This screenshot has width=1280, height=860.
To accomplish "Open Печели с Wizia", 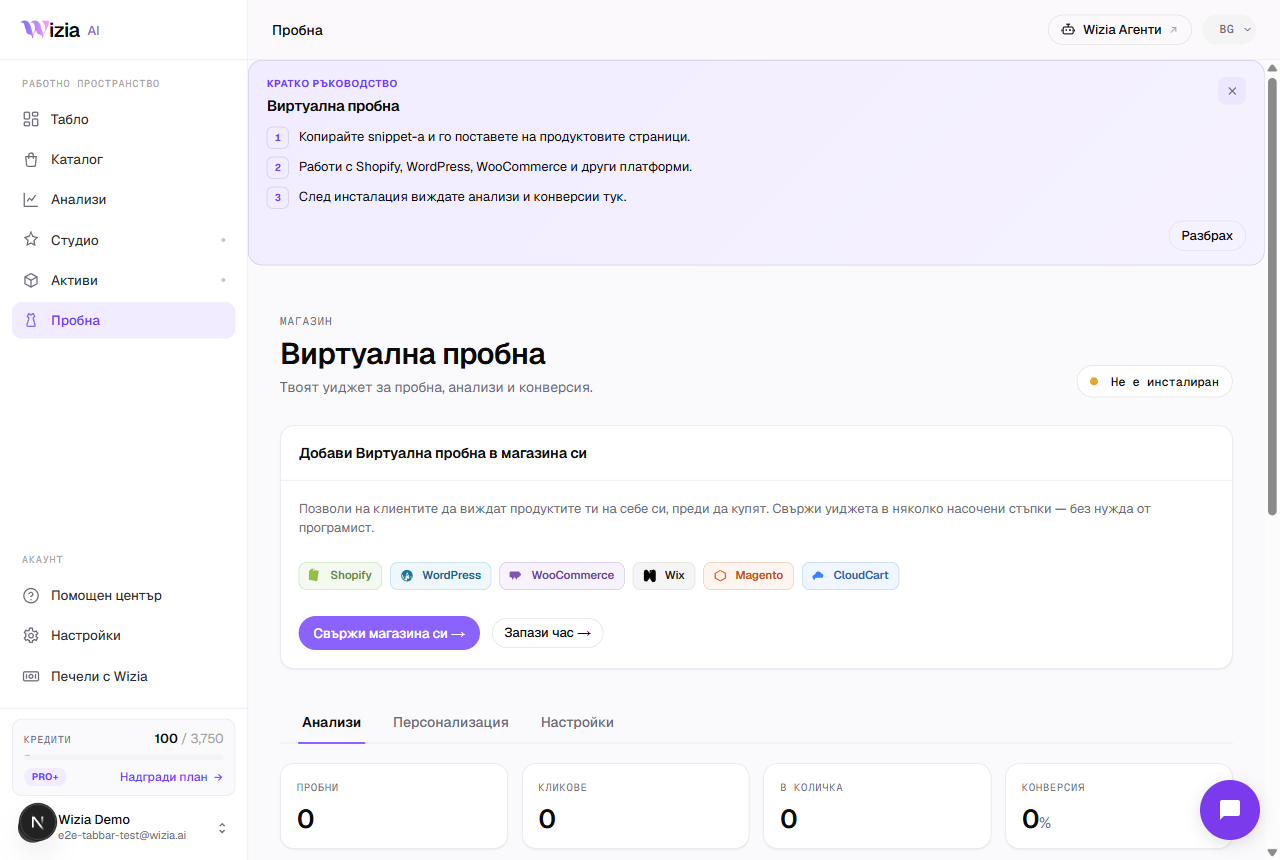I will pyautogui.click(x=123, y=677).
